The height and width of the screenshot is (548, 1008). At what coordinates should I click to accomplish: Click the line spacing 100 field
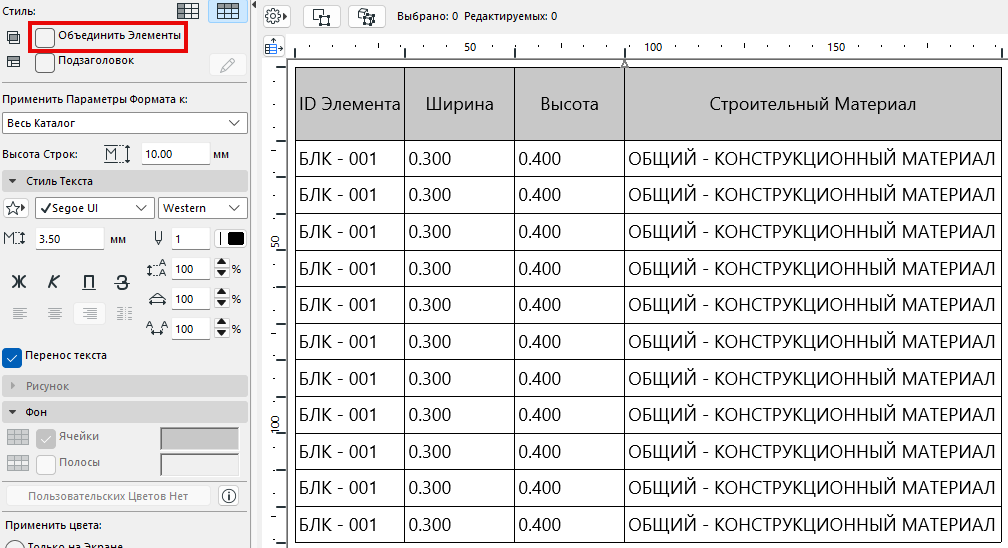[190, 269]
